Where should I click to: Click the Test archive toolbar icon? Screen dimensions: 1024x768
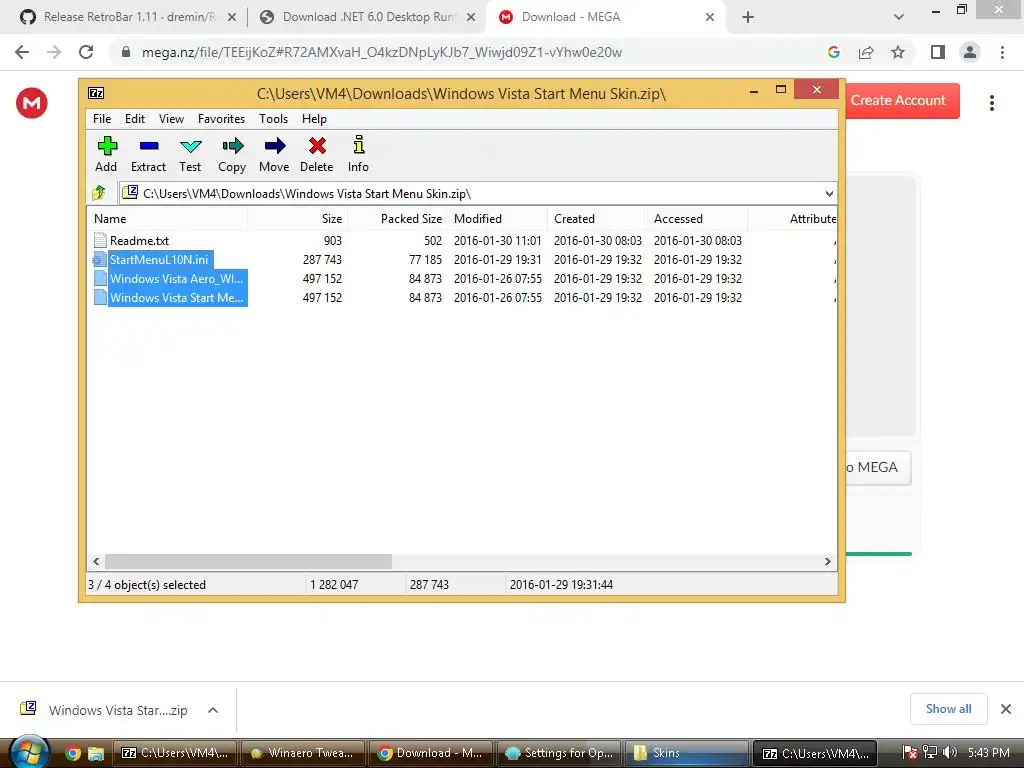[x=191, y=146]
